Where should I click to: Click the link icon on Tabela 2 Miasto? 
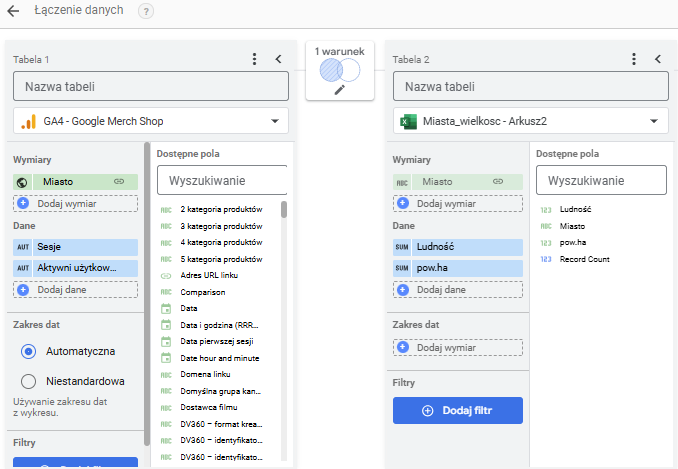pyautogui.click(x=499, y=182)
